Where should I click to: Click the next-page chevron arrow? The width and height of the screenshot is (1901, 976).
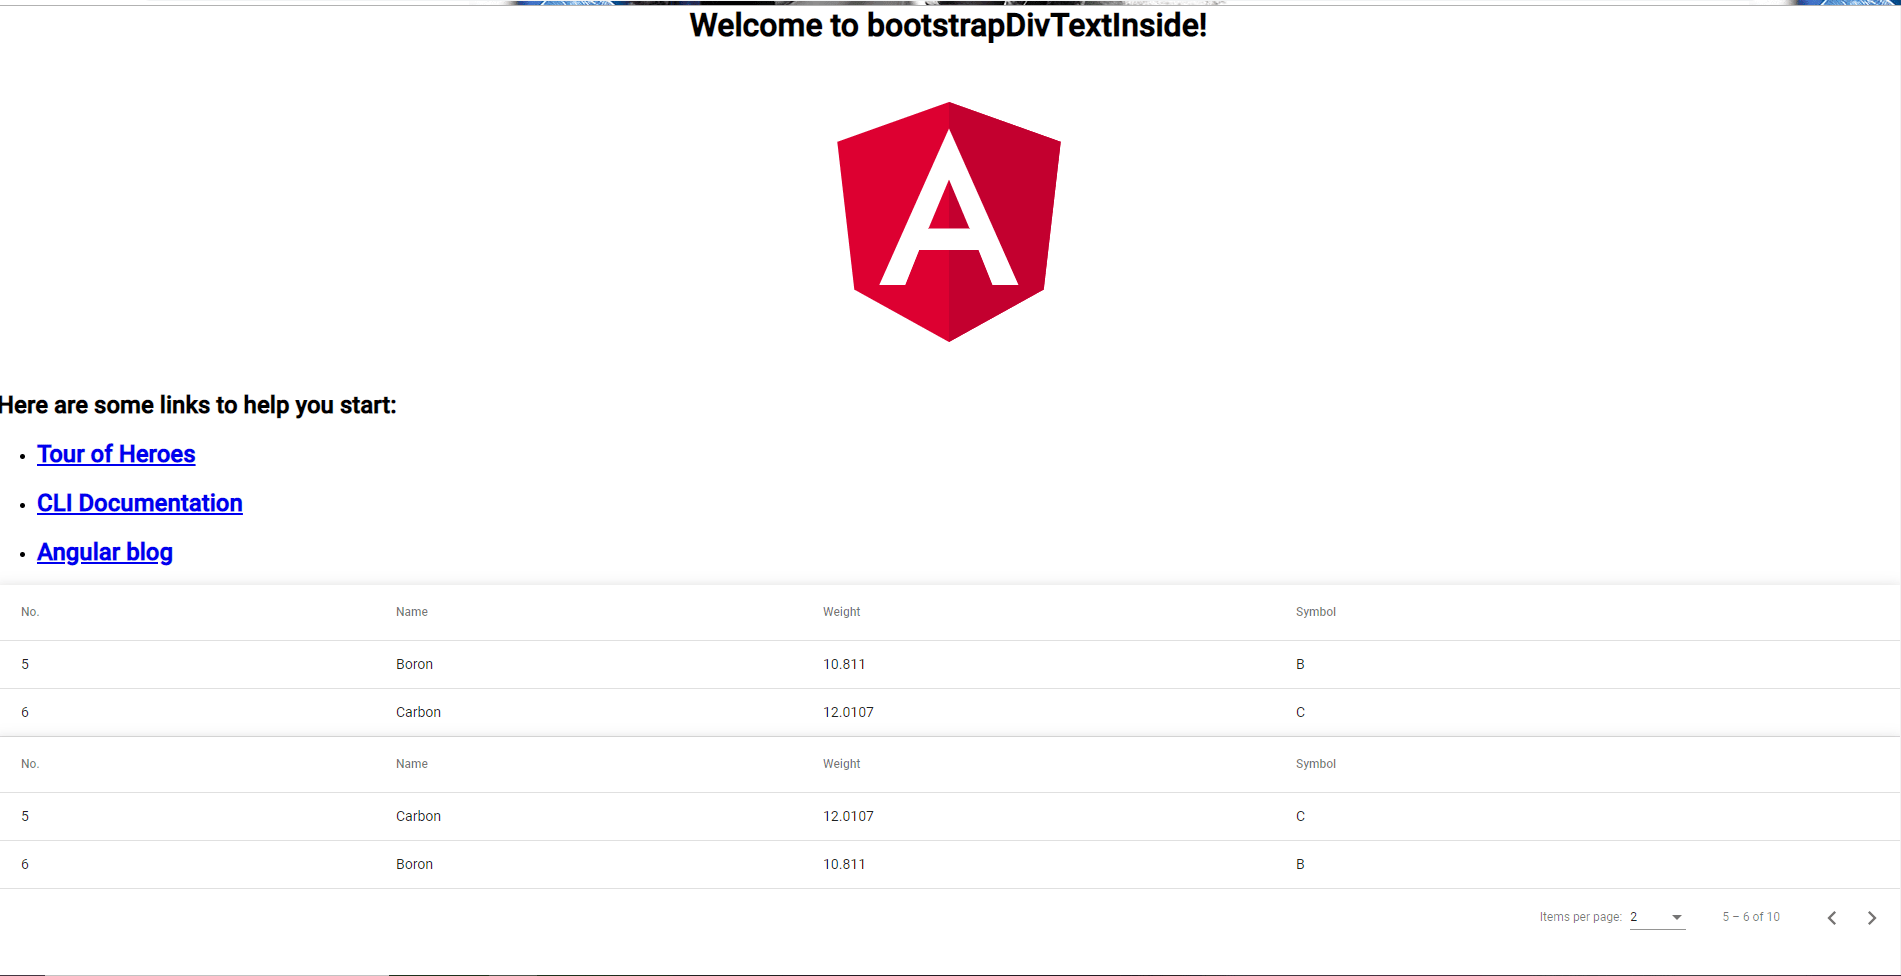[1871, 917]
